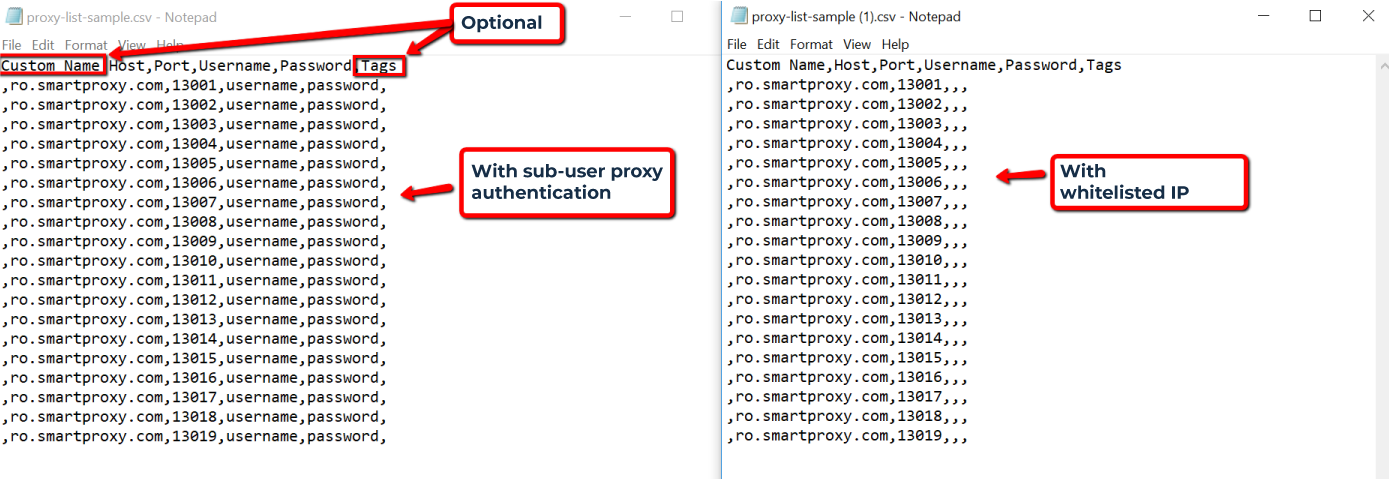Select the 13009,,, line in right window

coord(848,241)
